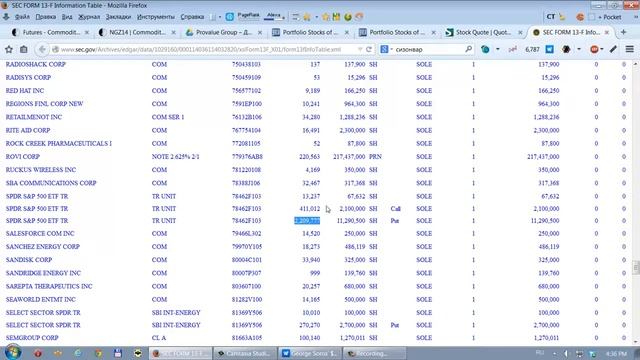This screenshot has height=360, width=640.
Task: Open Правка menu
Action: (46, 17)
